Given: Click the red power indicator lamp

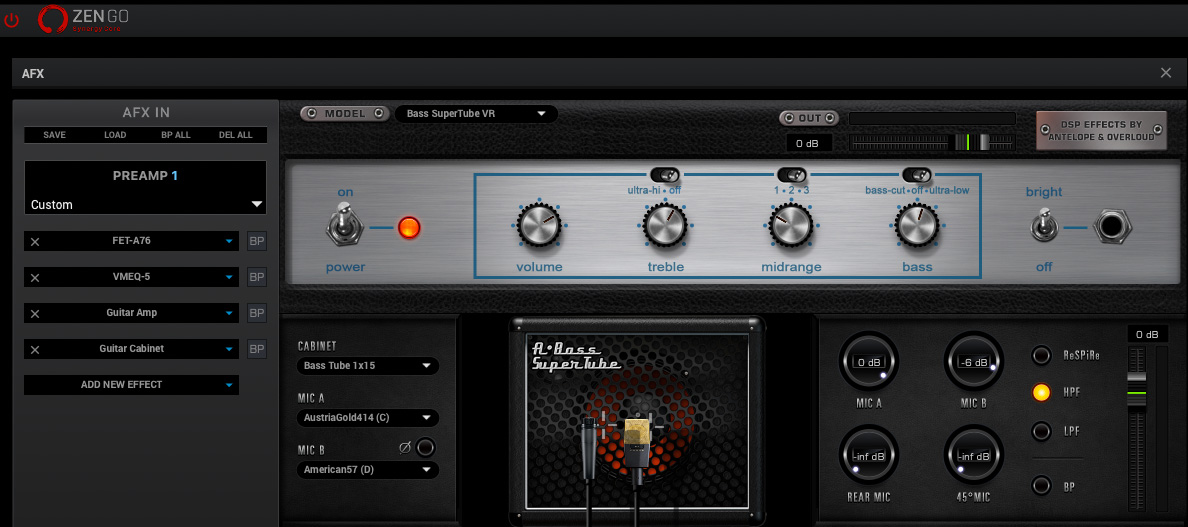Looking at the screenshot, I should 409,227.
